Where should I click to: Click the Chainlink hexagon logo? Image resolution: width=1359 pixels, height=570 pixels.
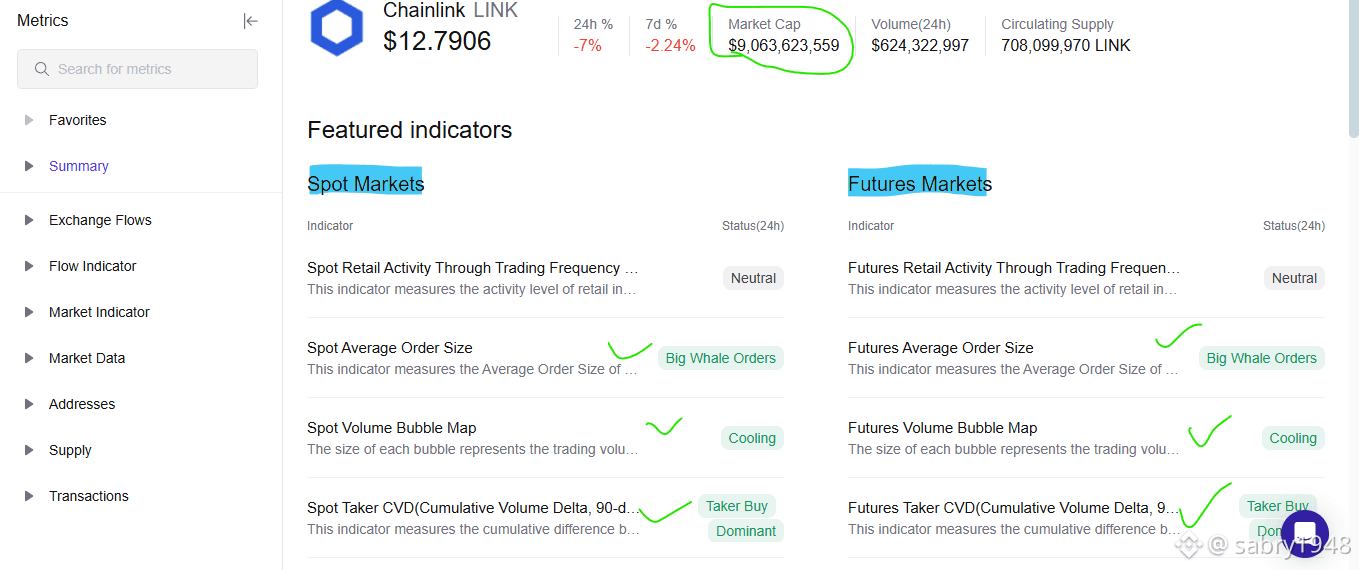(x=336, y=27)
